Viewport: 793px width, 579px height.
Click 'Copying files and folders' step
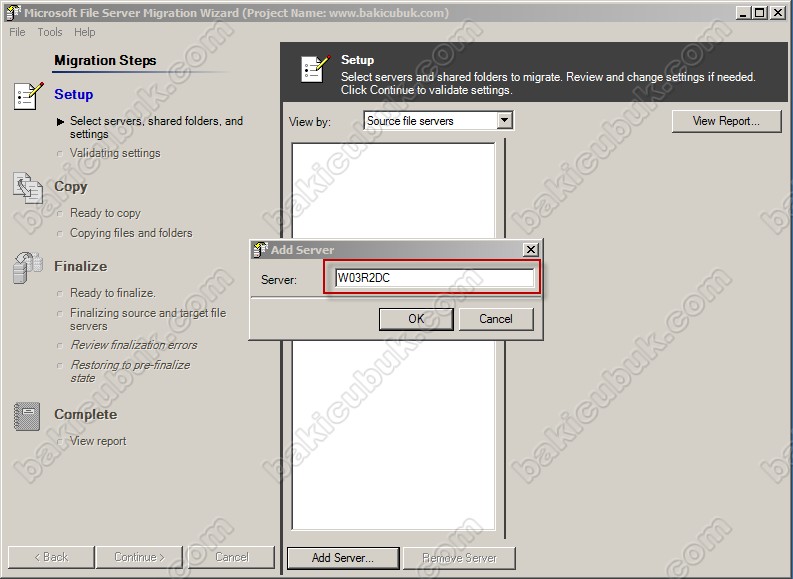click(131, 233)
